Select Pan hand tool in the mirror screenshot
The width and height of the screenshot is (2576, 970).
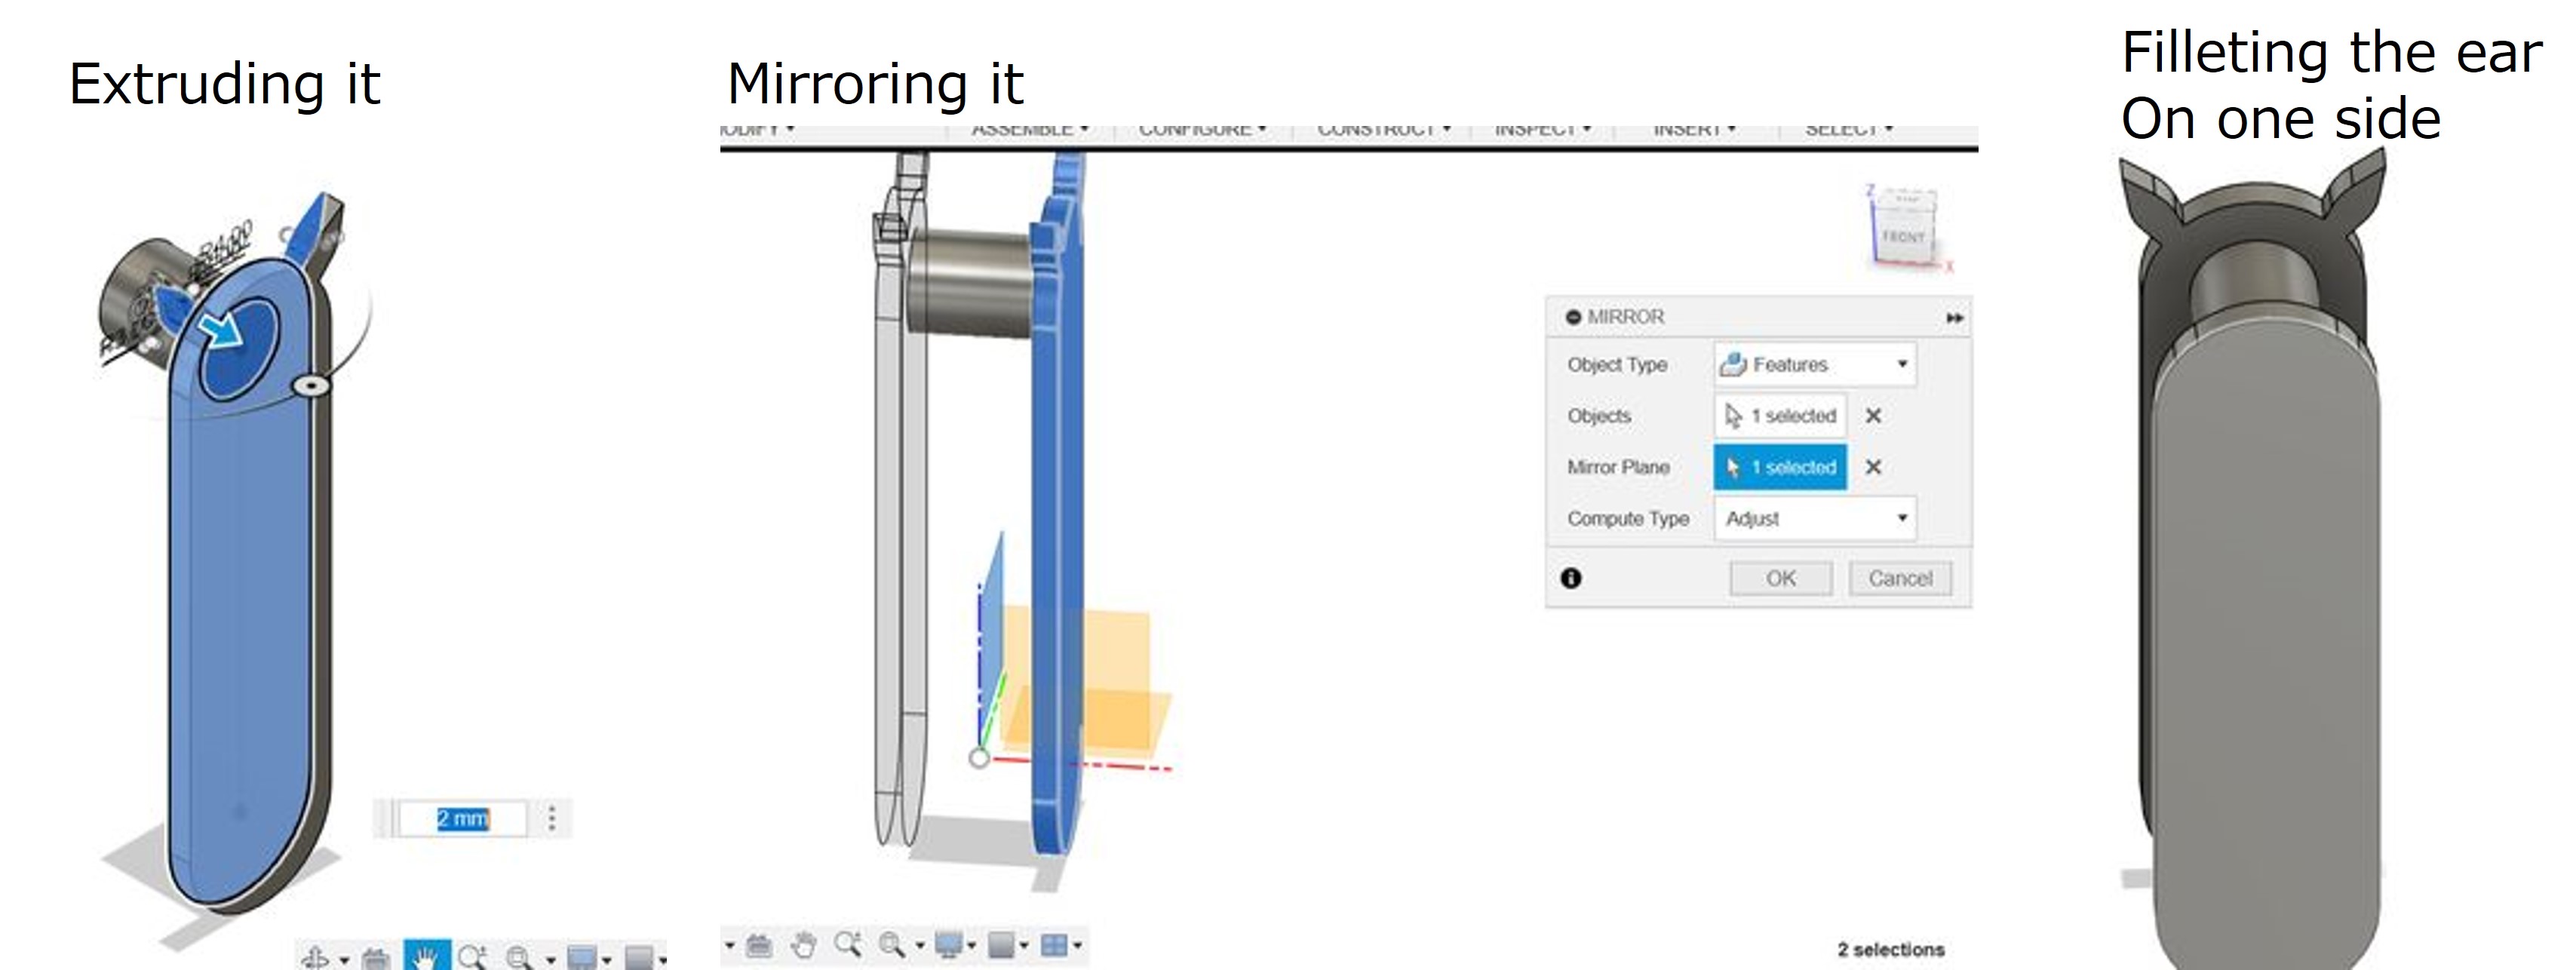point(803,944)
